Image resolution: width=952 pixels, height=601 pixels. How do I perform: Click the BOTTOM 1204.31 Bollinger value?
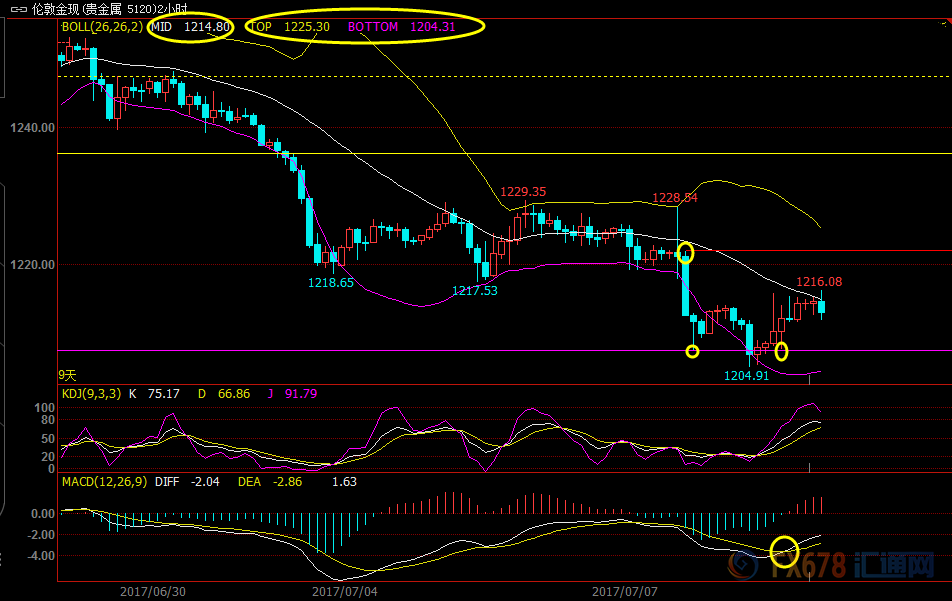[x=401, y=27]
